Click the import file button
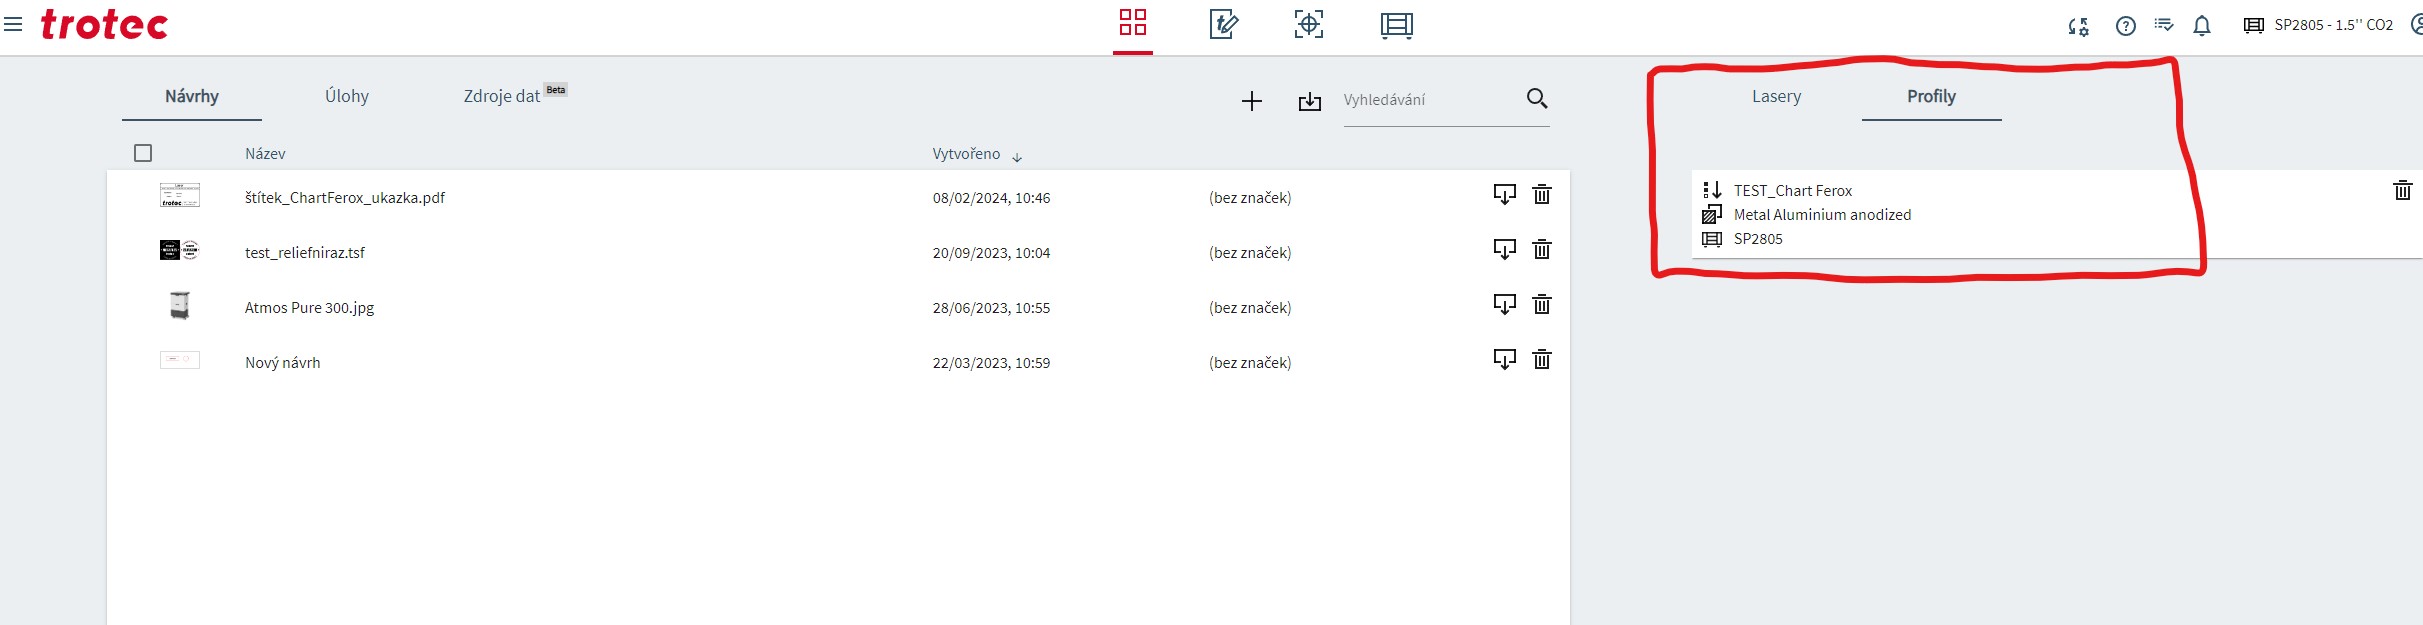The width and height of the screenshot is (2423, 625). [1309, 101]
